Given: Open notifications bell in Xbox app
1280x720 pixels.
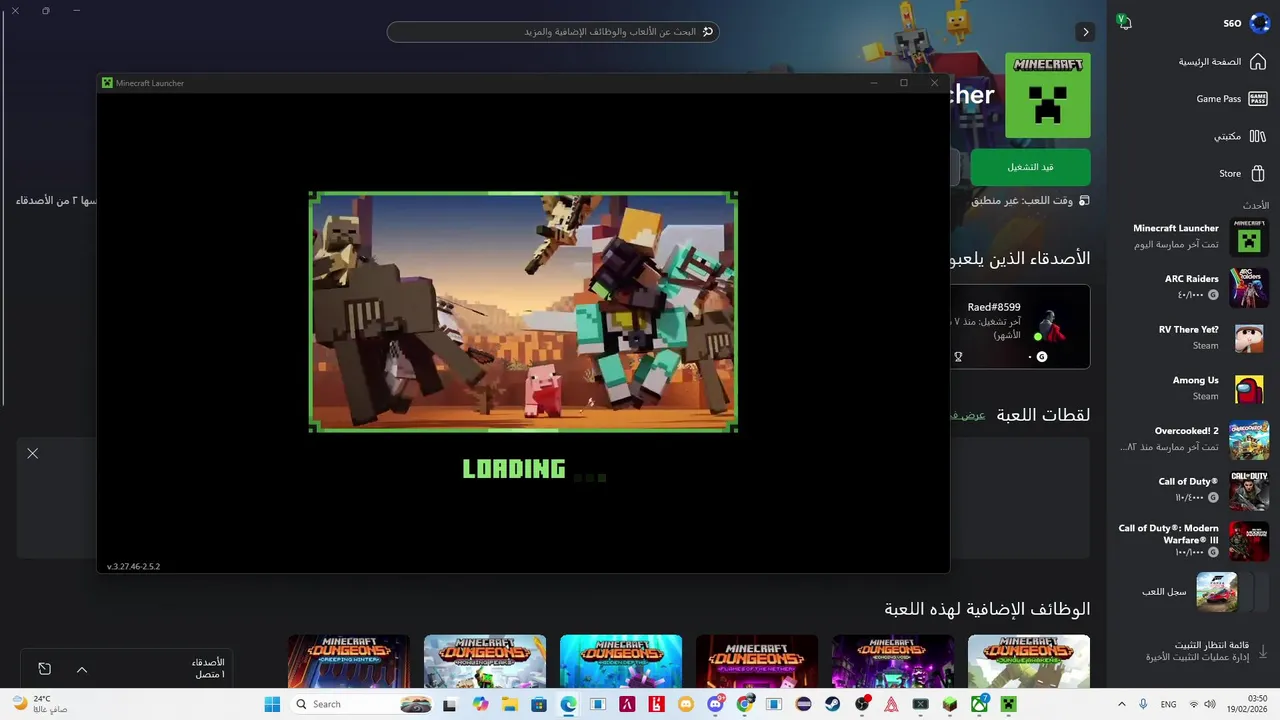Looking at the screenshot, I should (1124, 22).
